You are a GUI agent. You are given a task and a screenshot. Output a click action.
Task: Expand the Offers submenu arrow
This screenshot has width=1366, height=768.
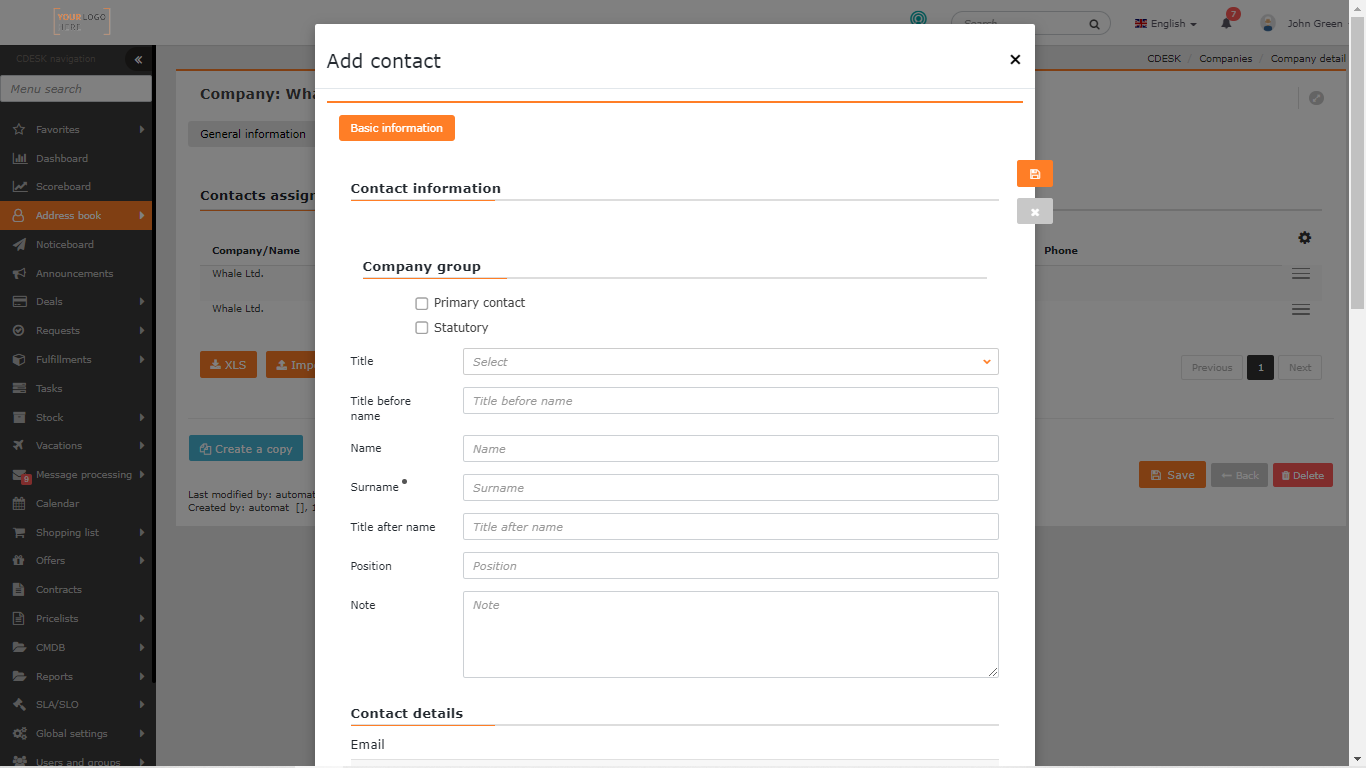[142, 561]
